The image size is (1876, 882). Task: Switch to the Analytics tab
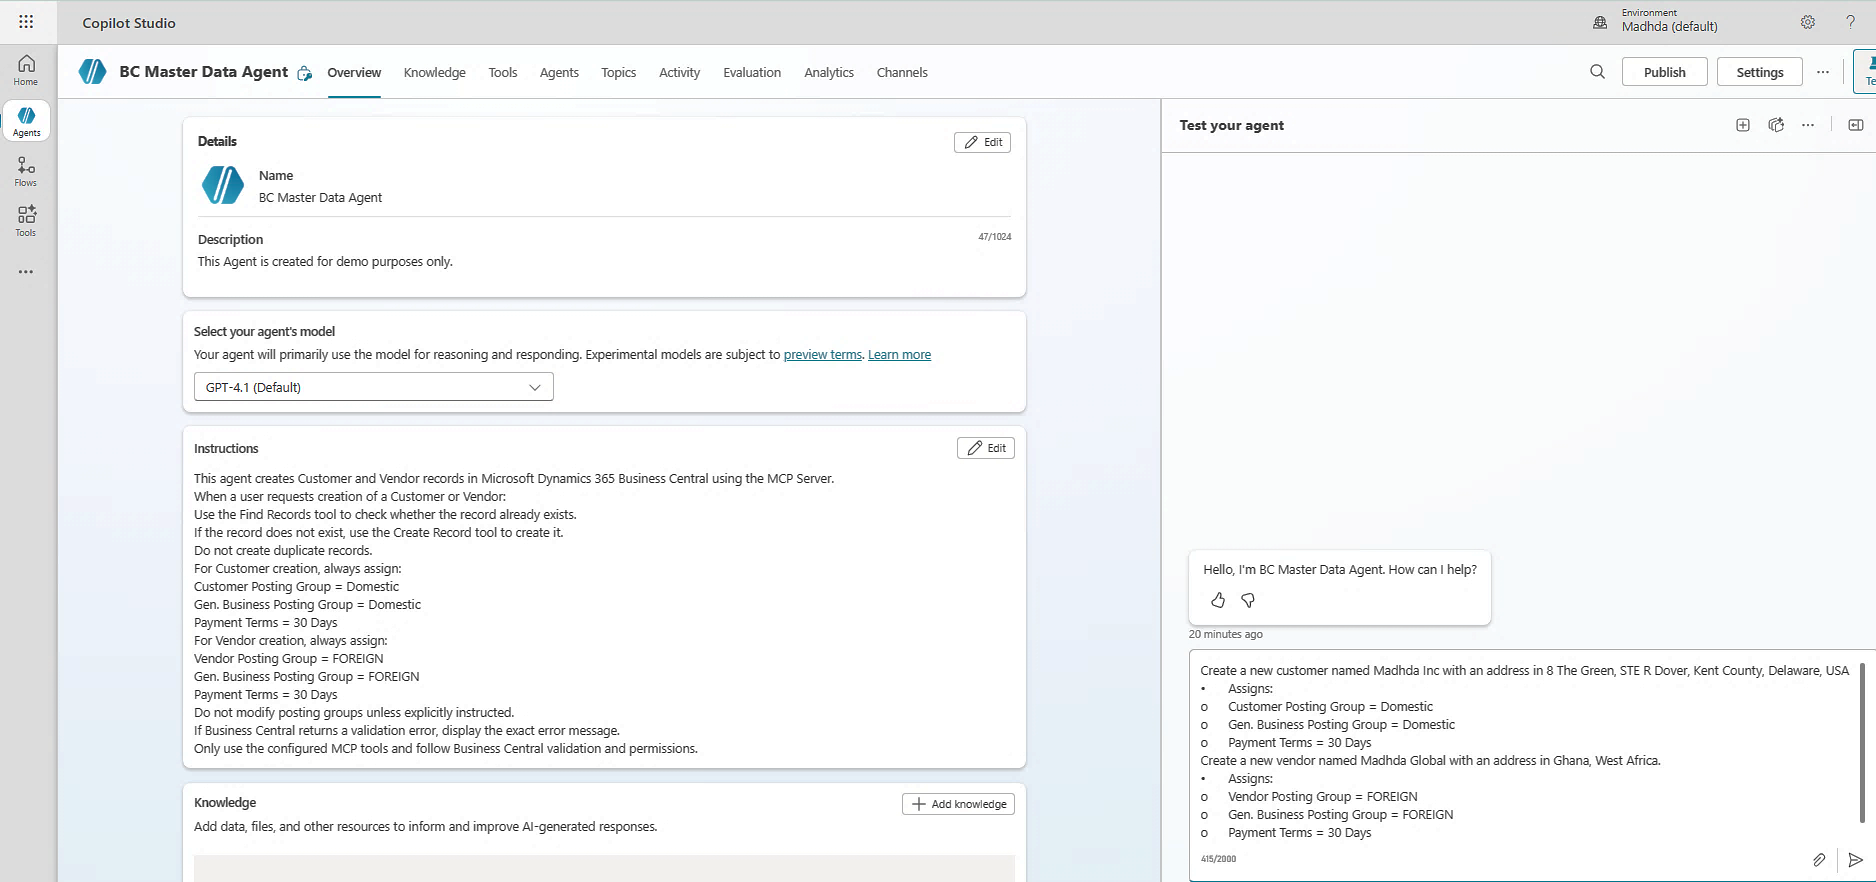click(828, 72)
